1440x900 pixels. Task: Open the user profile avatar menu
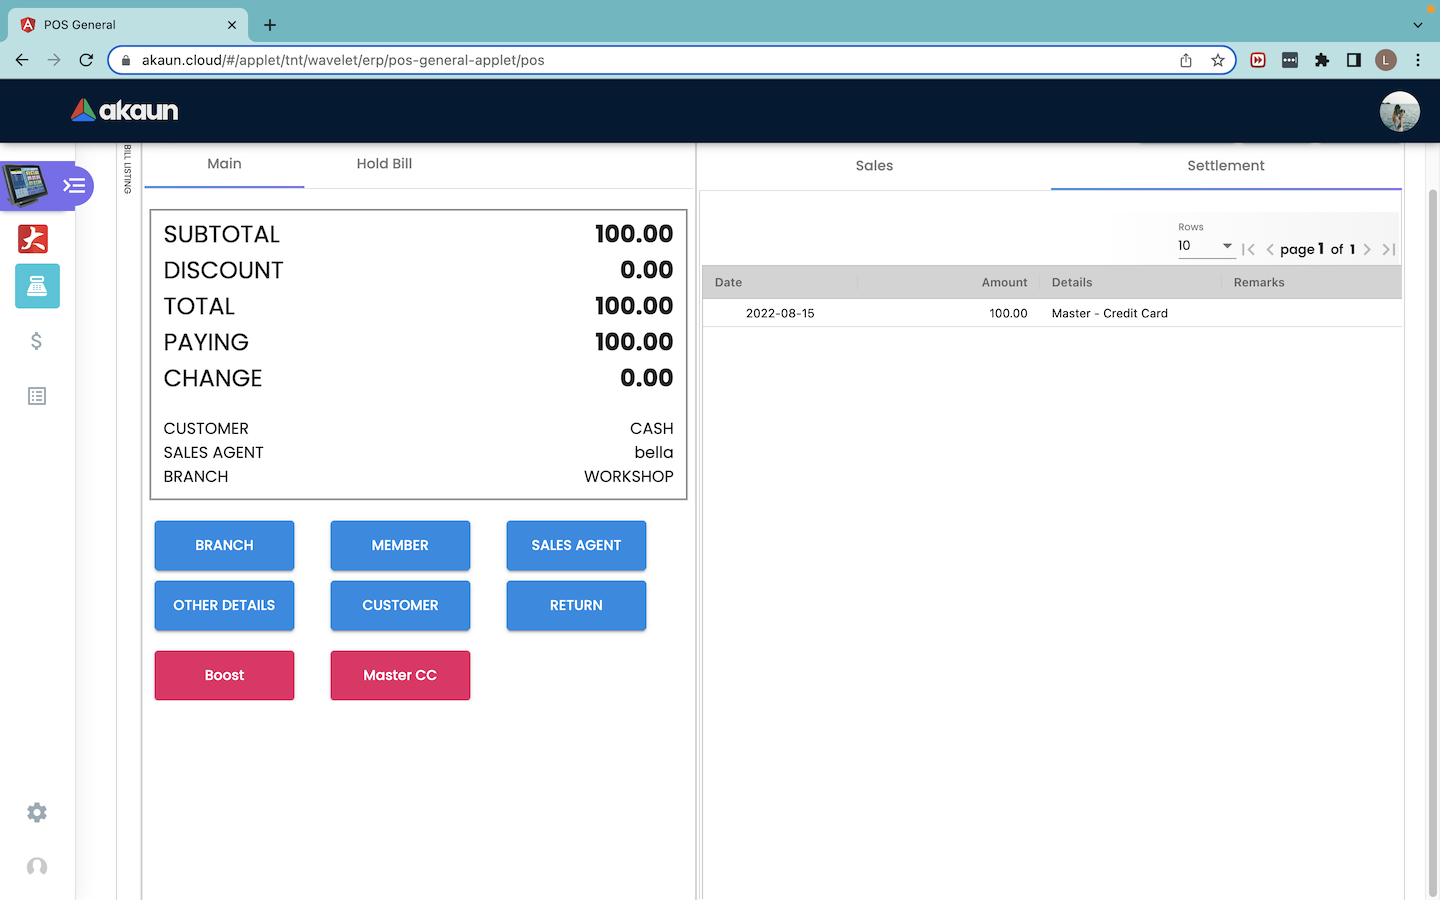[x=1399, y=111]
